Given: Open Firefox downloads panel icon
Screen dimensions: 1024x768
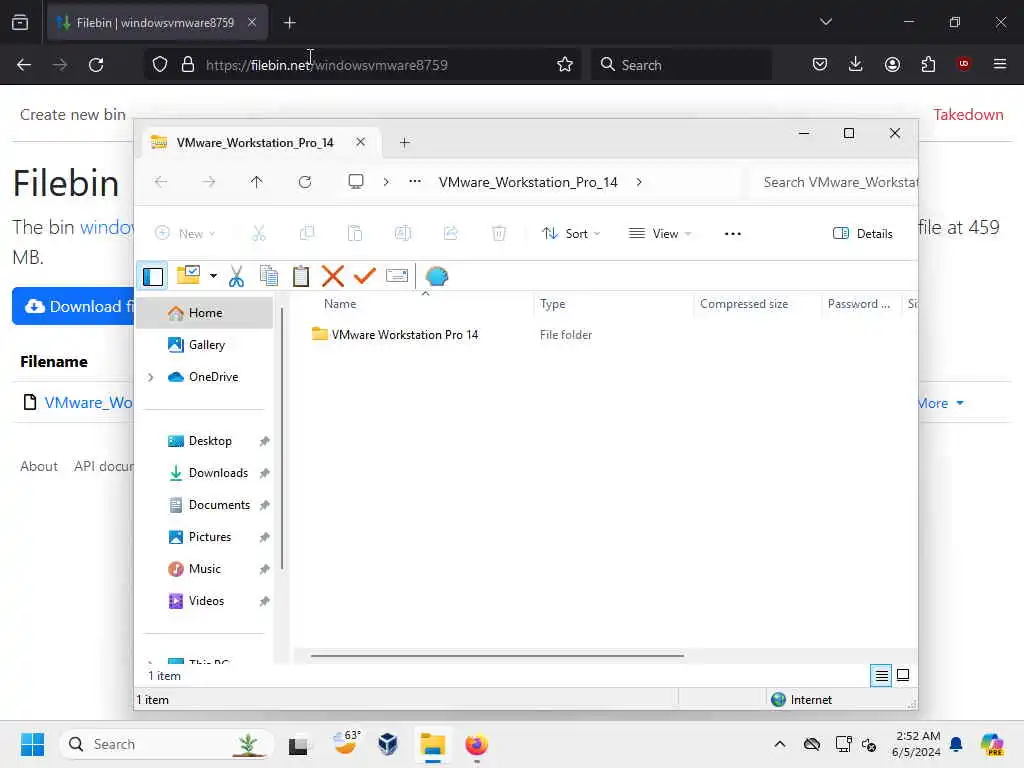Looking at the screenshot, I should [x=856, y=64].
